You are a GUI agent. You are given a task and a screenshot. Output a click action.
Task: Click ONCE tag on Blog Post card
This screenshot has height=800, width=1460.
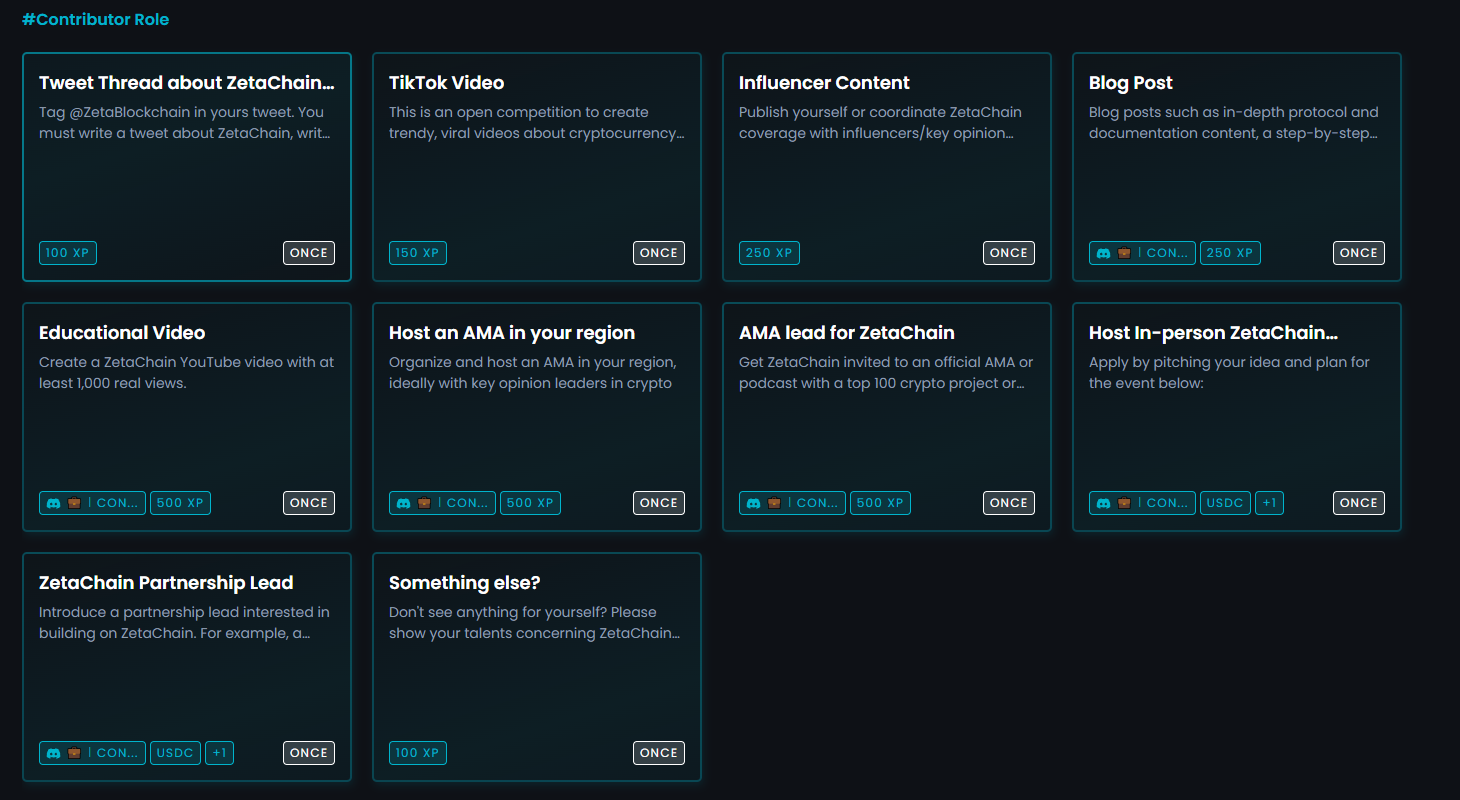(x=1359, y=253)
